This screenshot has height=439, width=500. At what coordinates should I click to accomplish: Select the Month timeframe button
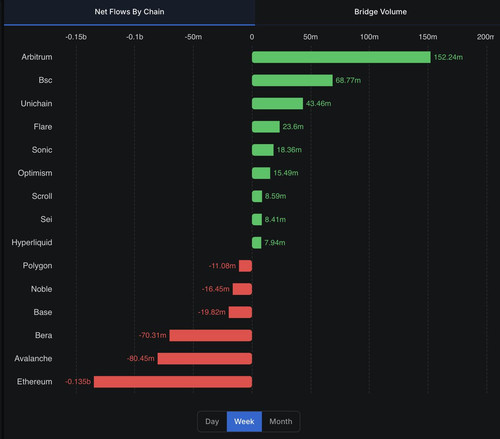tap(281, 421)
